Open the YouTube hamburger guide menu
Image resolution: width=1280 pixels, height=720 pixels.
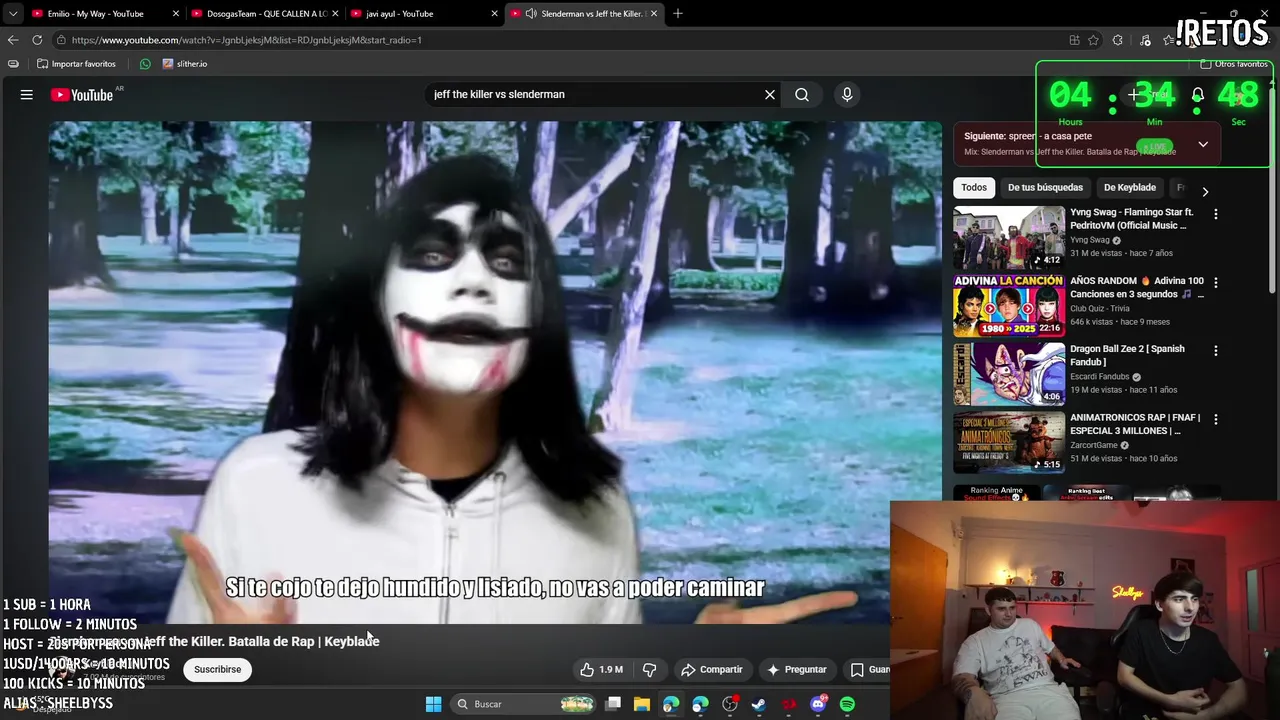click(x=27, y=95)
